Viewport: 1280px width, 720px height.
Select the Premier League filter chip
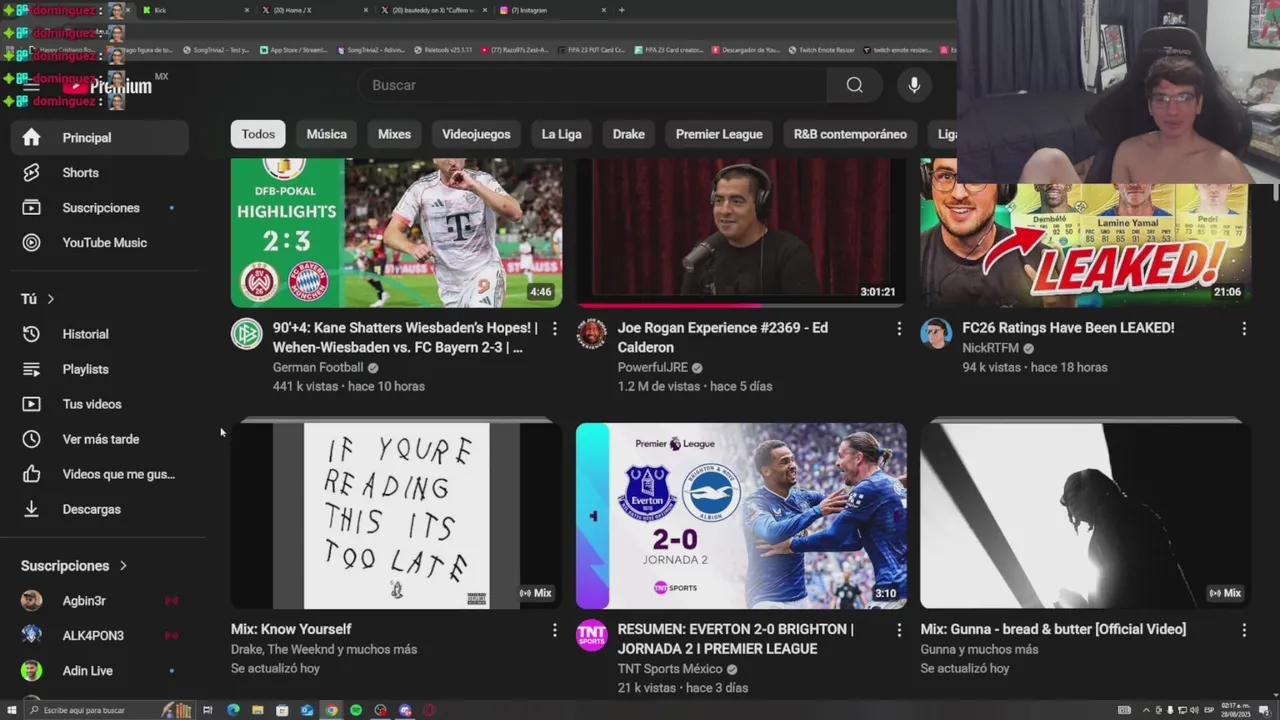pyautogui.click(x=719, y=134)
